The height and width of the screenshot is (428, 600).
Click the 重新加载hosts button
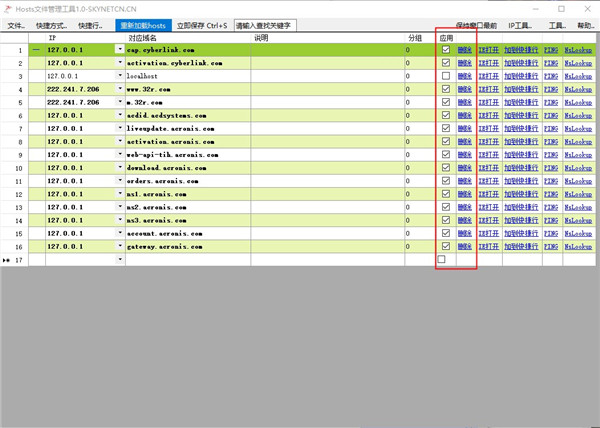click(x=141, y=25)
